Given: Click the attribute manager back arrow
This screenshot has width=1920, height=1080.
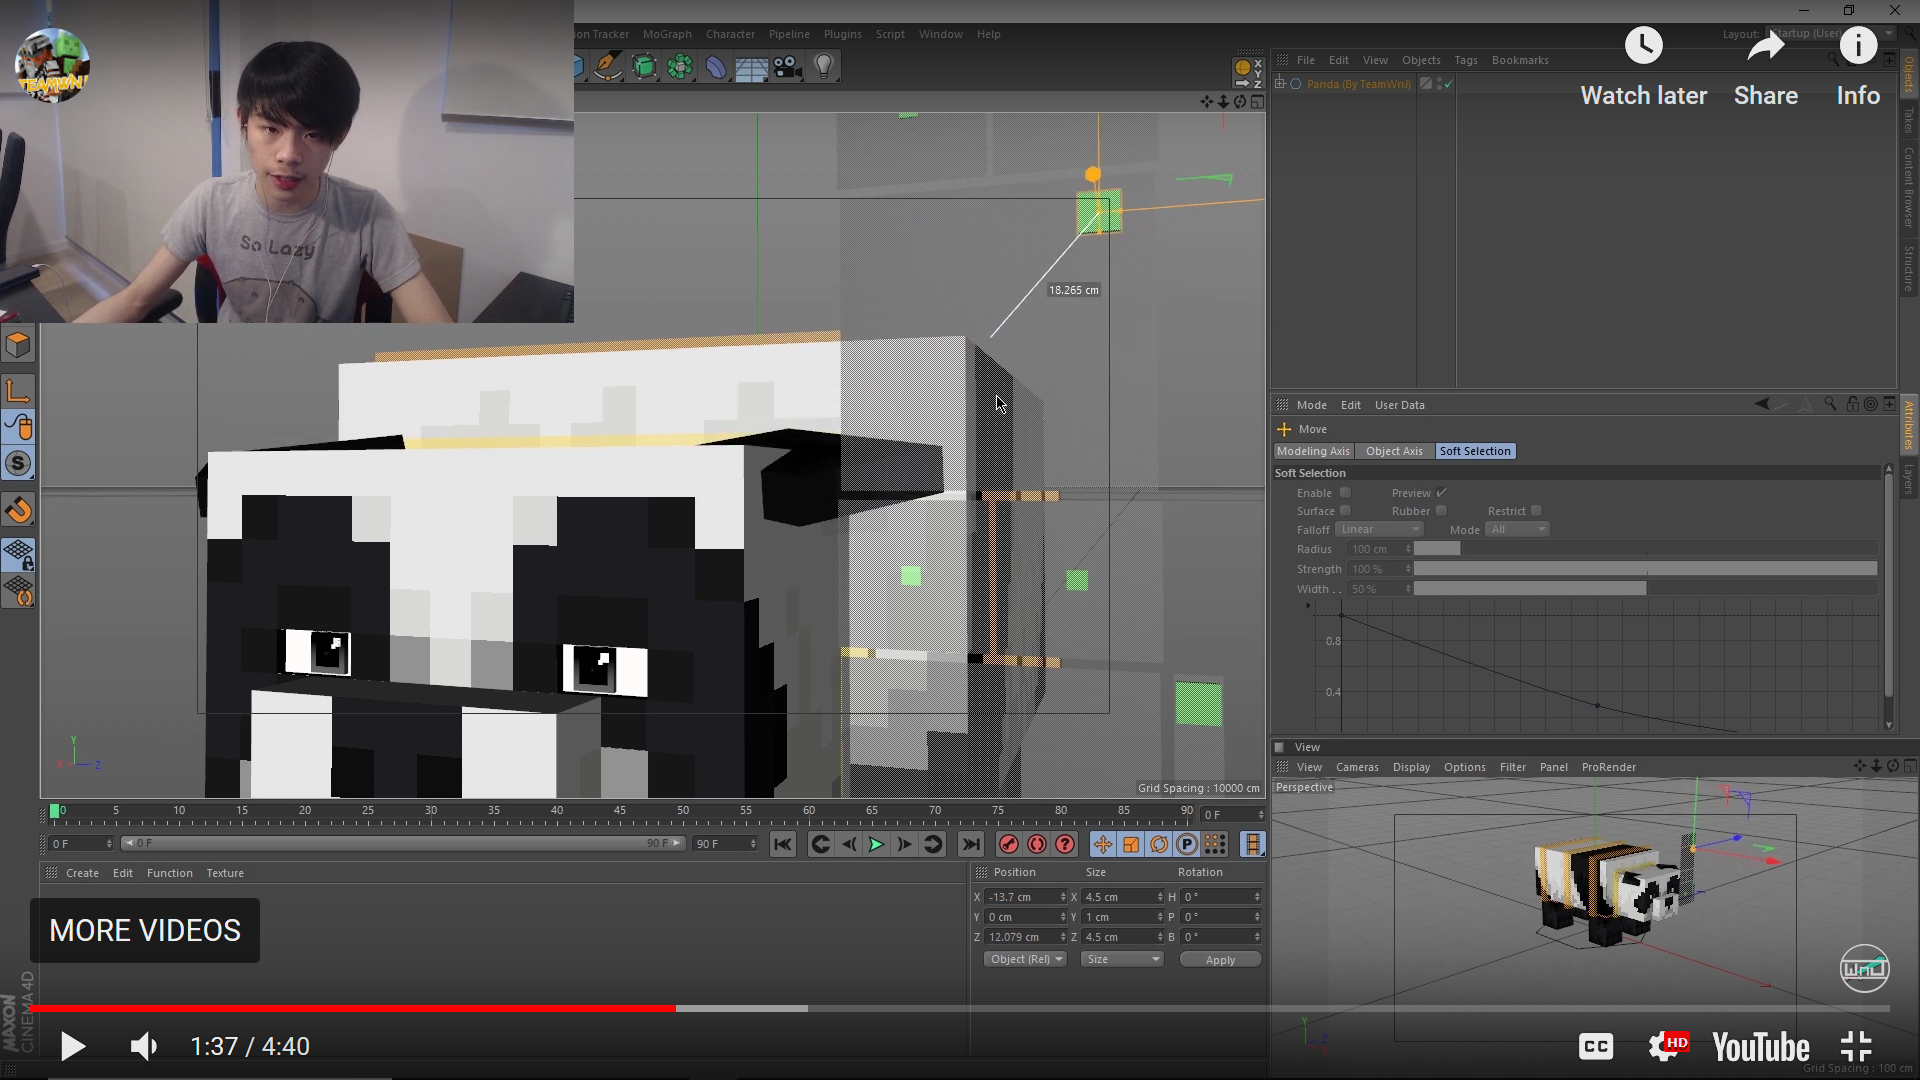Looking at the screenshot, I should point(1762,404).
